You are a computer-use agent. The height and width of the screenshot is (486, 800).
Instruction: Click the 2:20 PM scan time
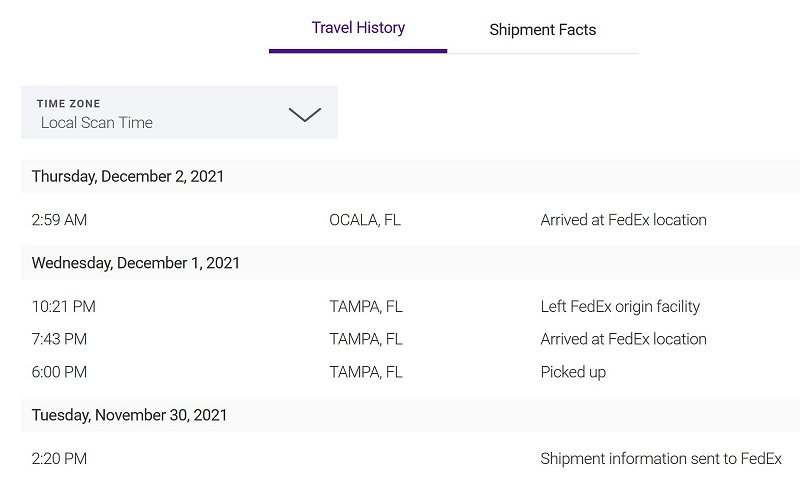point(59,458)
